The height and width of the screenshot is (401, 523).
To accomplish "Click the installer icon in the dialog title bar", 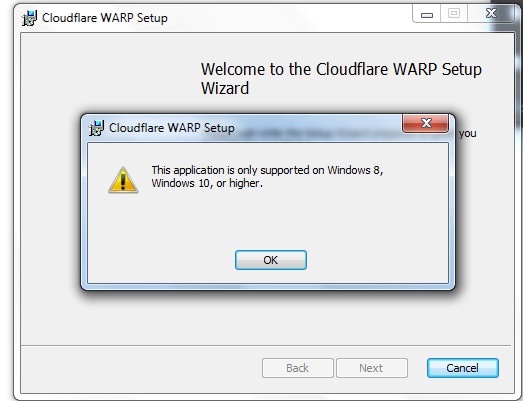I will (96, 128).
